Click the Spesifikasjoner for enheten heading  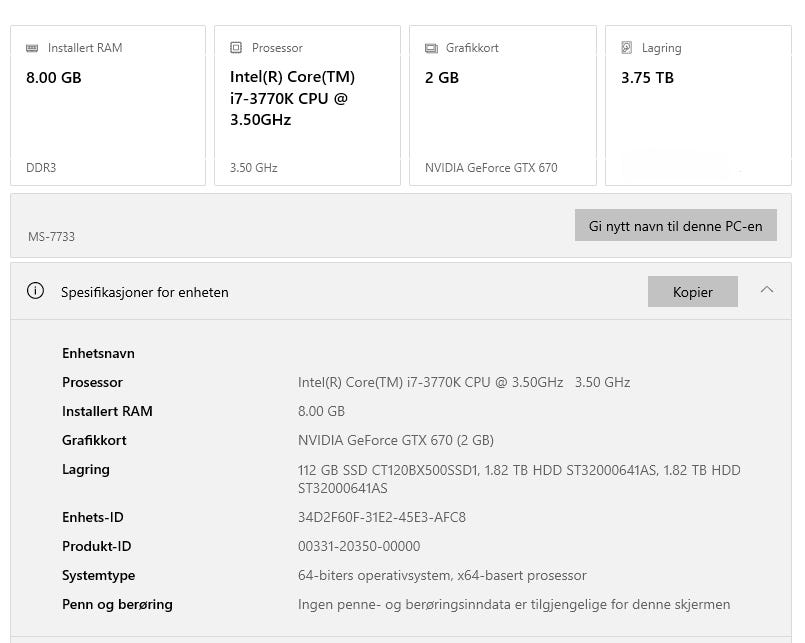145,292
